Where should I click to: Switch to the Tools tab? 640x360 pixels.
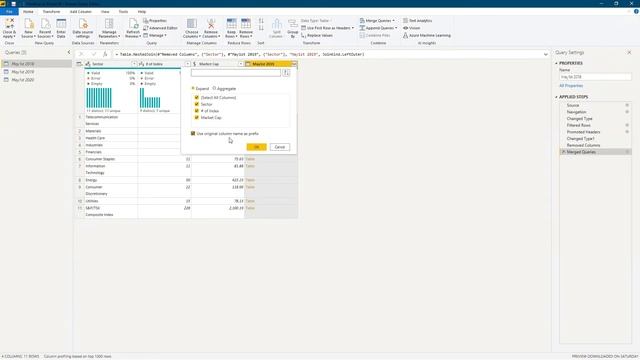123,12
